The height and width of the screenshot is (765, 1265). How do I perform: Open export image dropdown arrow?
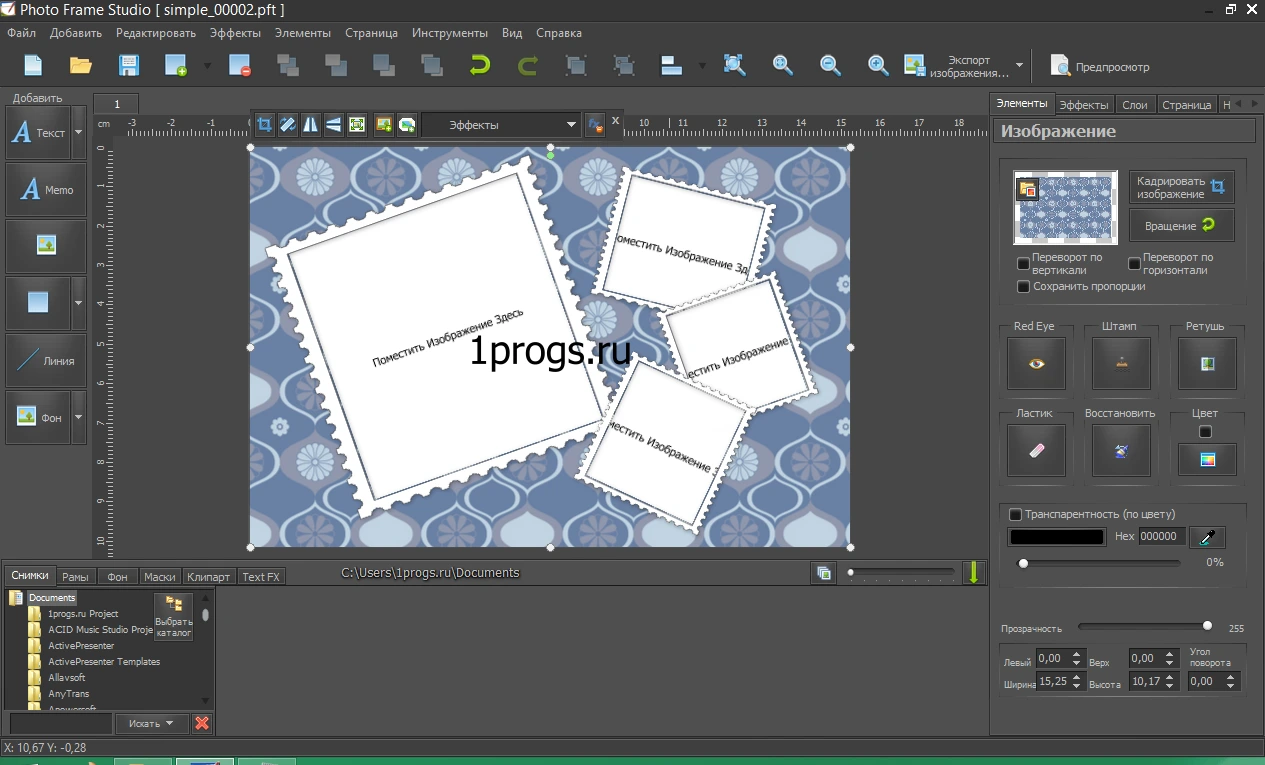(1019, 66)
